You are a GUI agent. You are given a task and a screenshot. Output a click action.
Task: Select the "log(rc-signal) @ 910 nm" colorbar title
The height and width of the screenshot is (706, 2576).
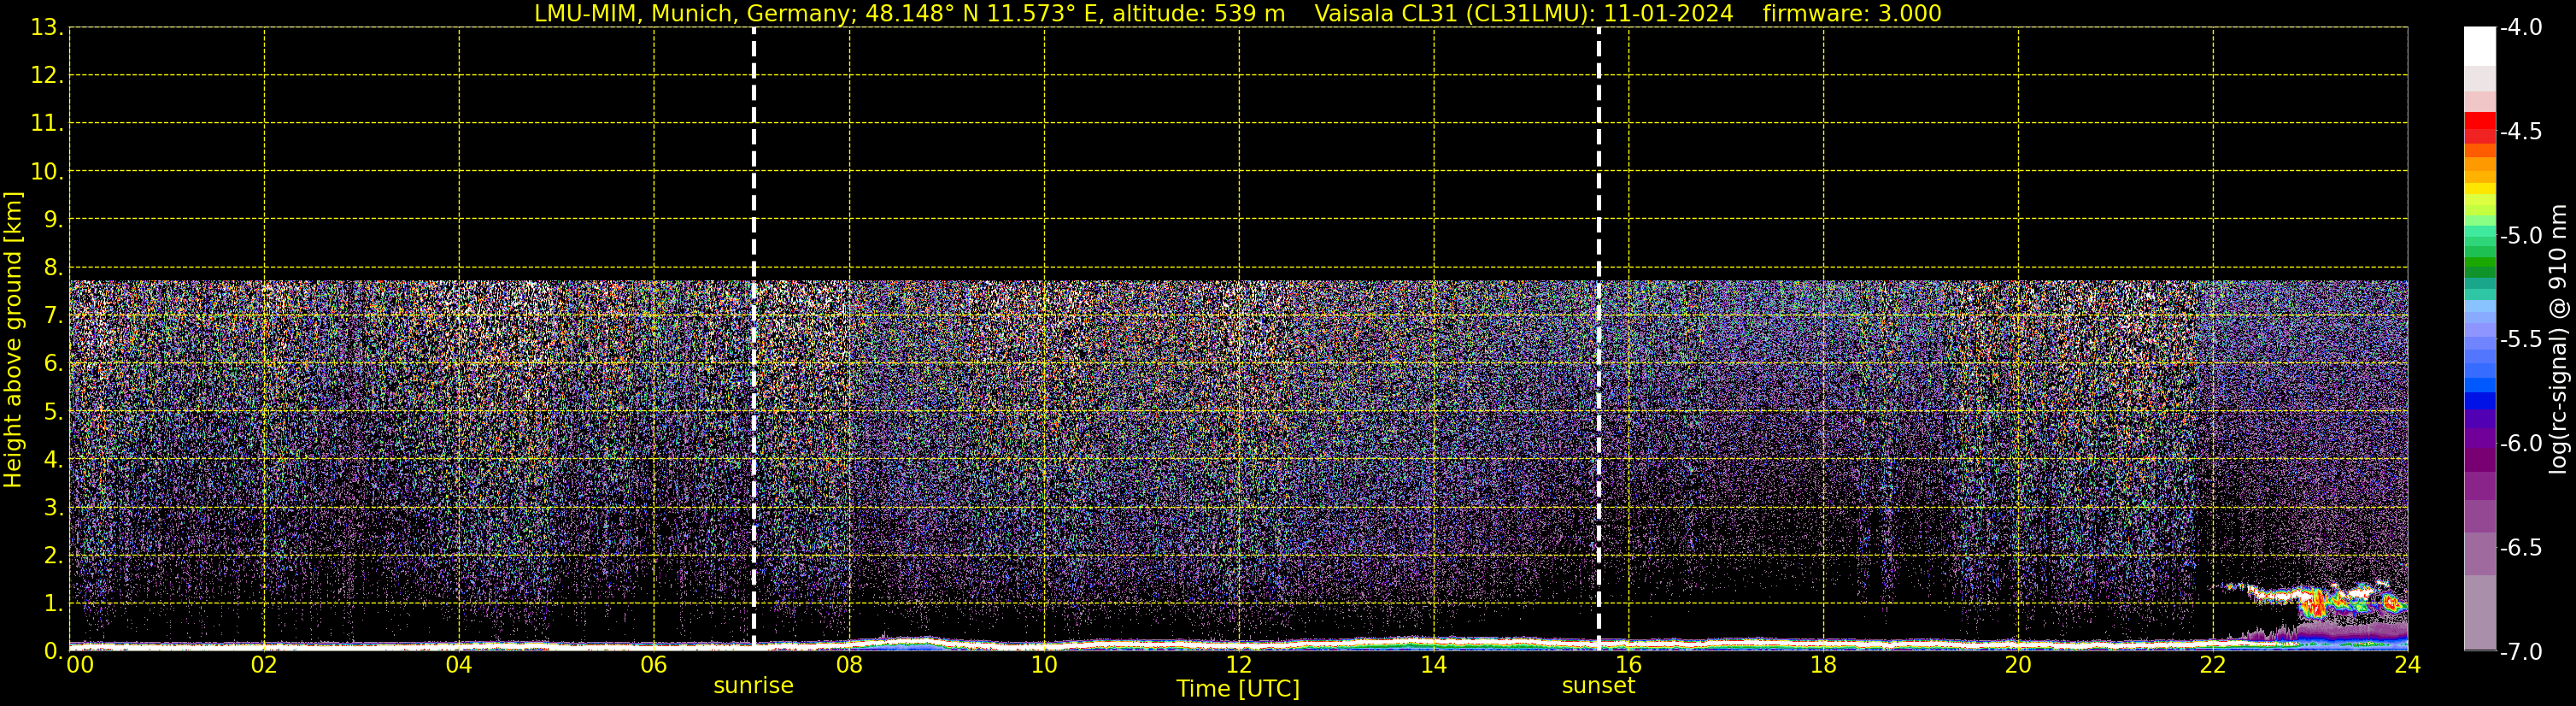2558,340
